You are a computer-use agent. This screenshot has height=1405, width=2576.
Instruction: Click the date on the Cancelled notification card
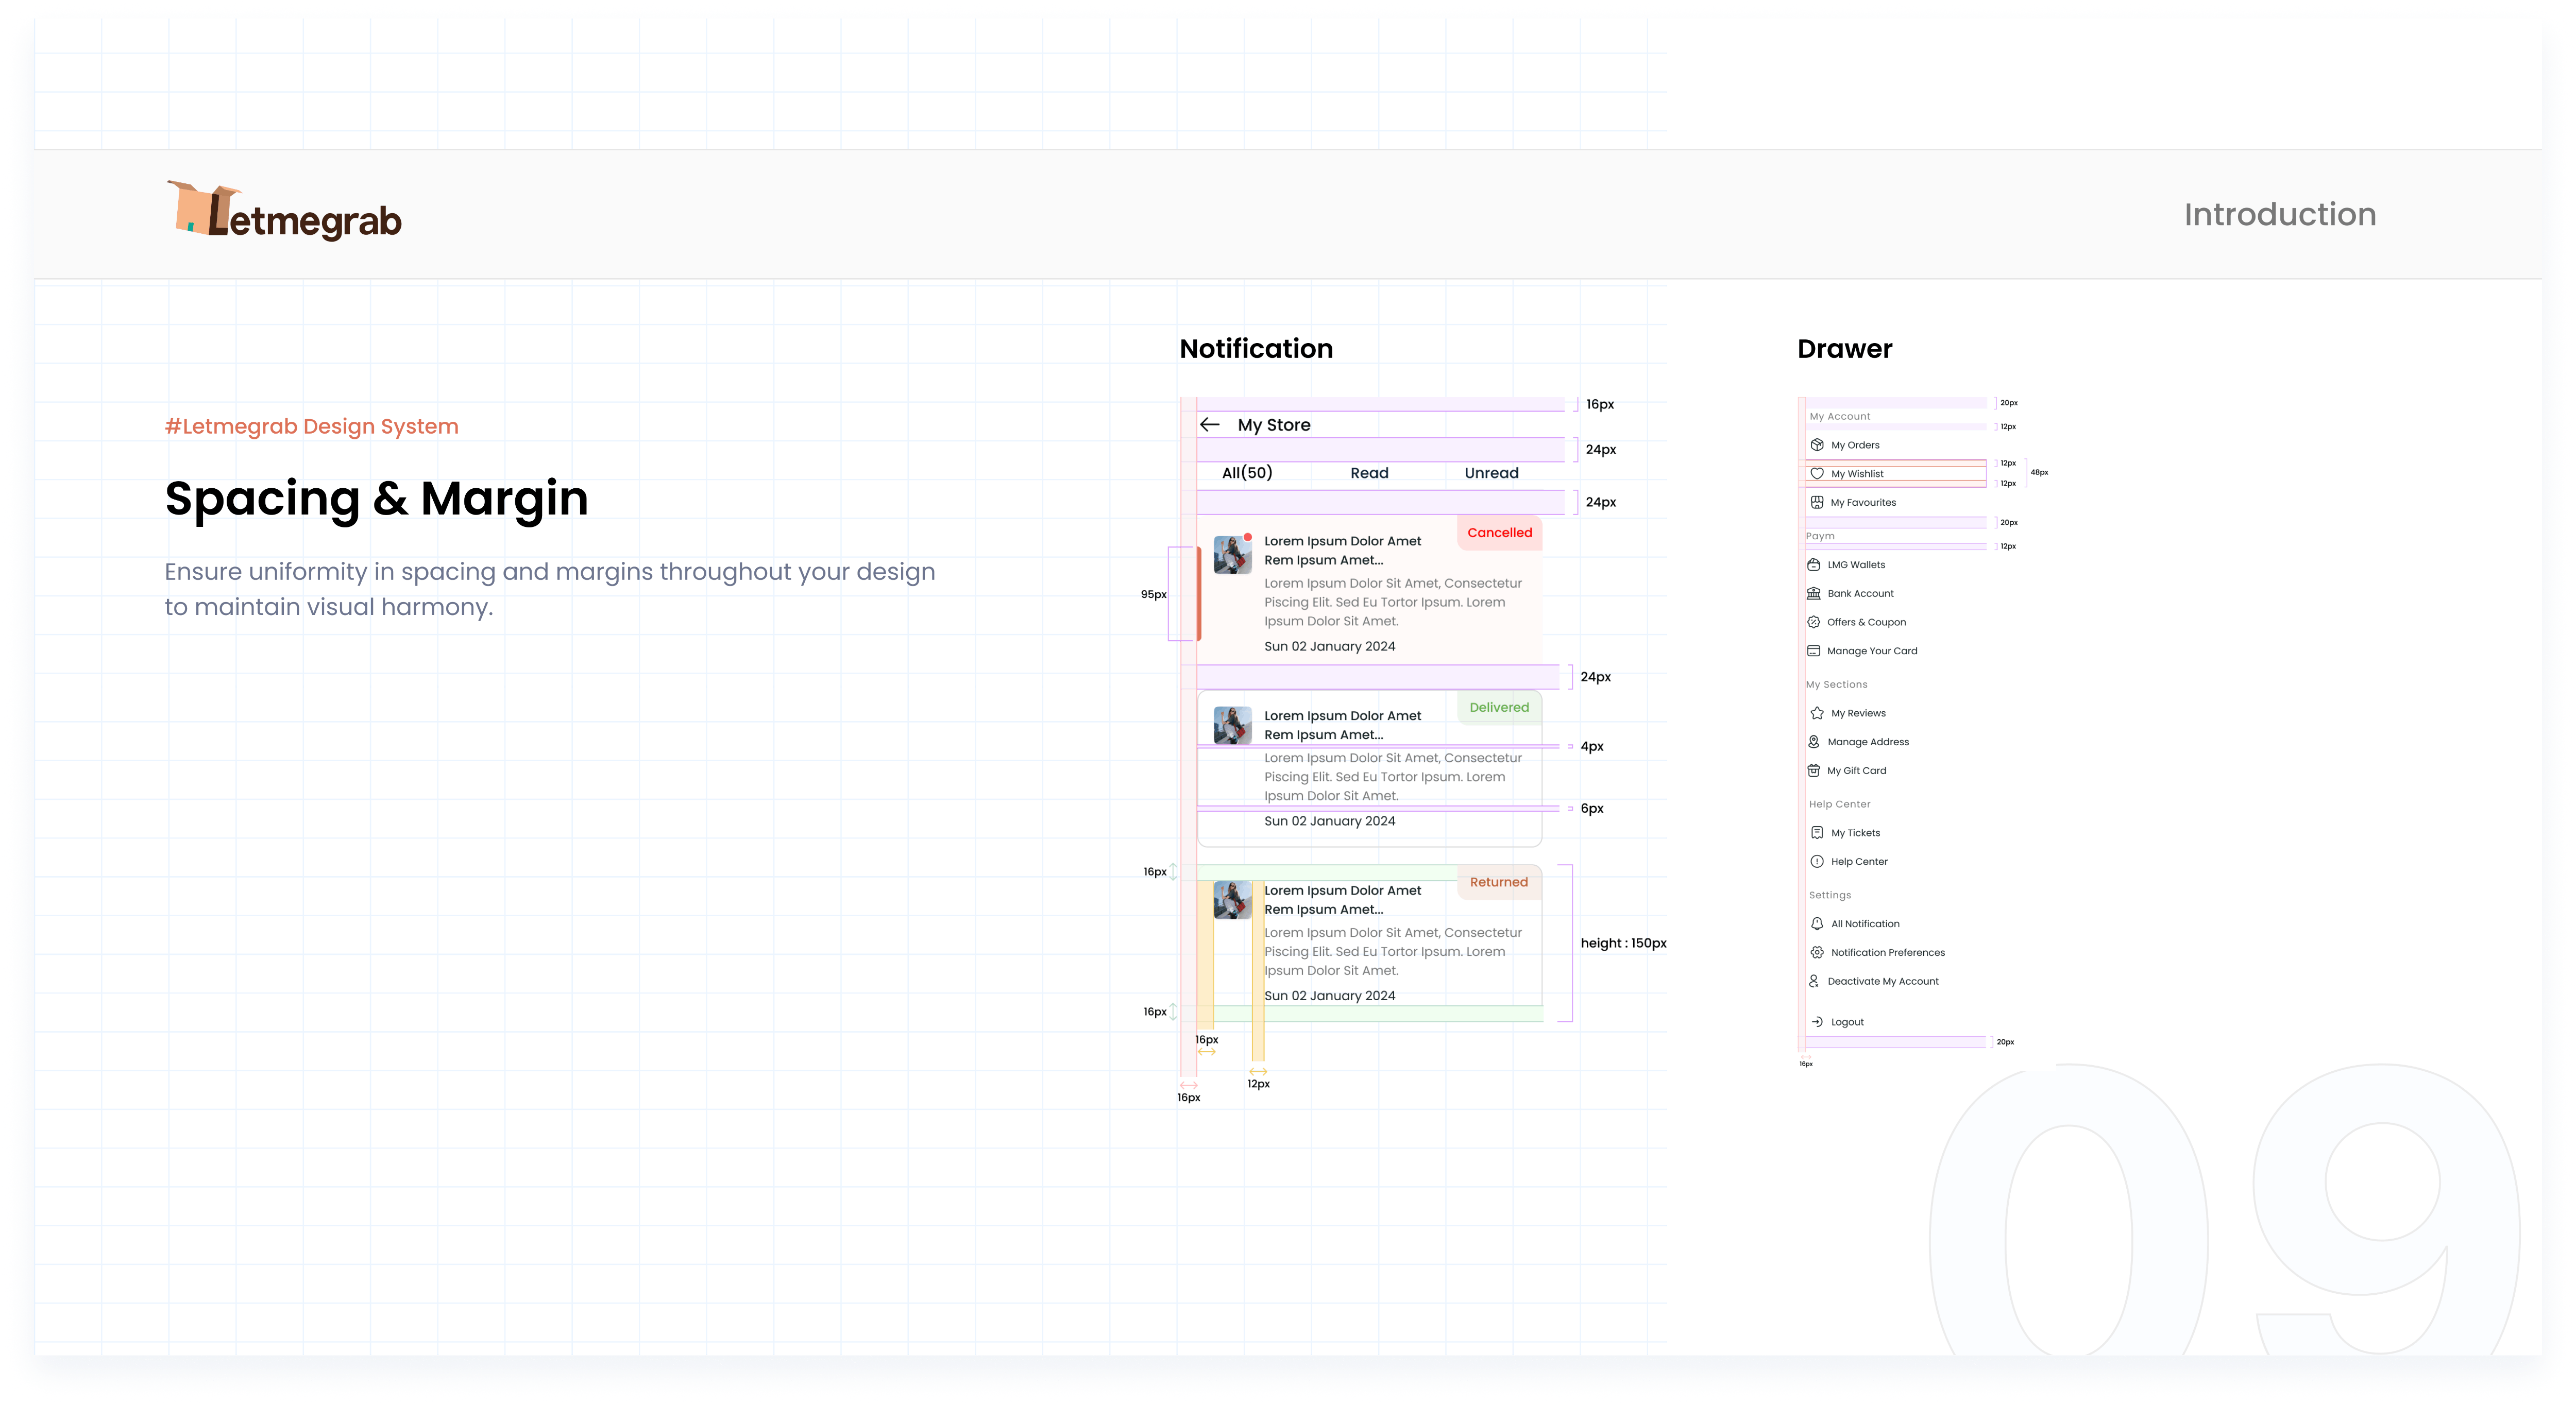click(1329, 646)
